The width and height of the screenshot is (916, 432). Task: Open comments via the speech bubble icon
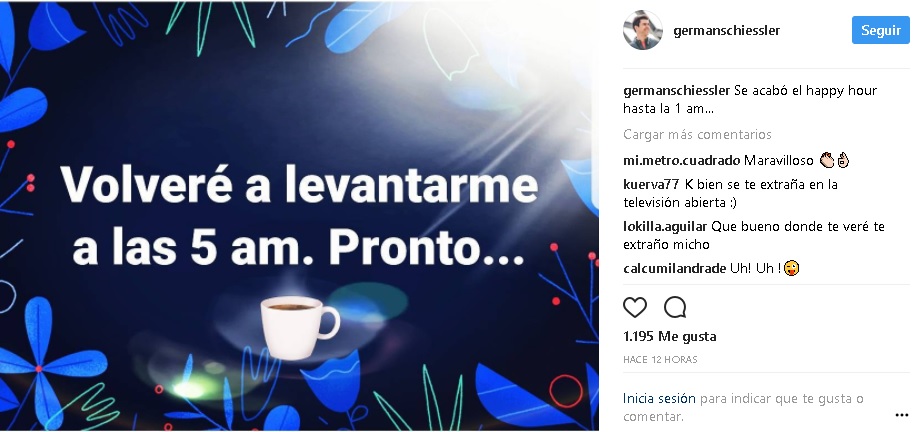click(675, 307)
